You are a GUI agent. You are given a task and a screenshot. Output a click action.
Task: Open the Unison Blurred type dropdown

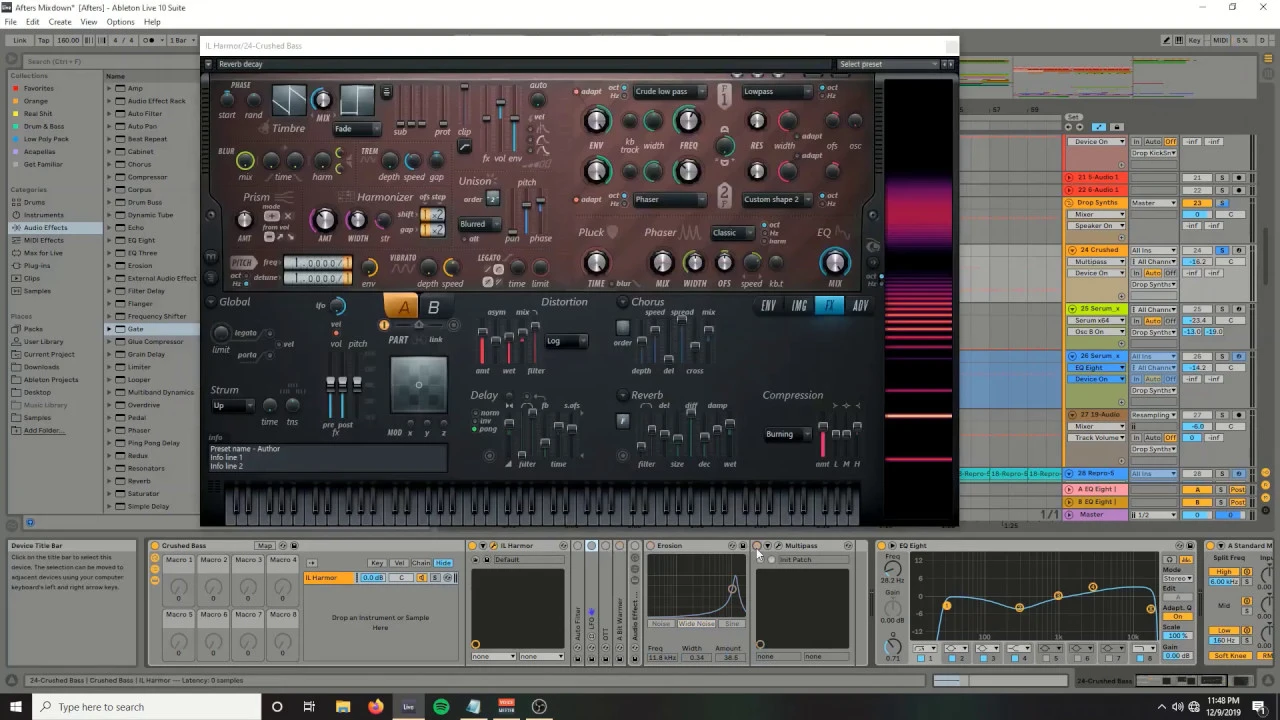pos(479,224)
